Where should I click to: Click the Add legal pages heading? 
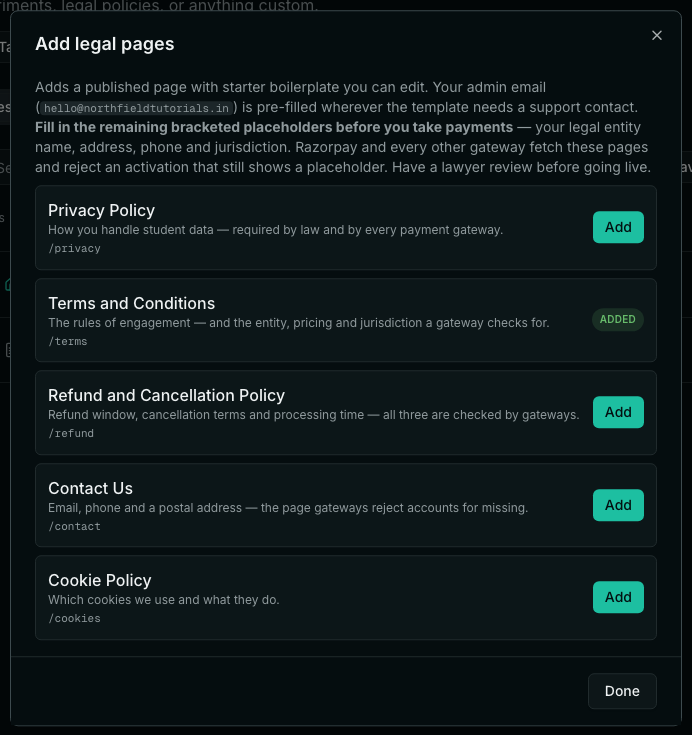tap(105, 44)
